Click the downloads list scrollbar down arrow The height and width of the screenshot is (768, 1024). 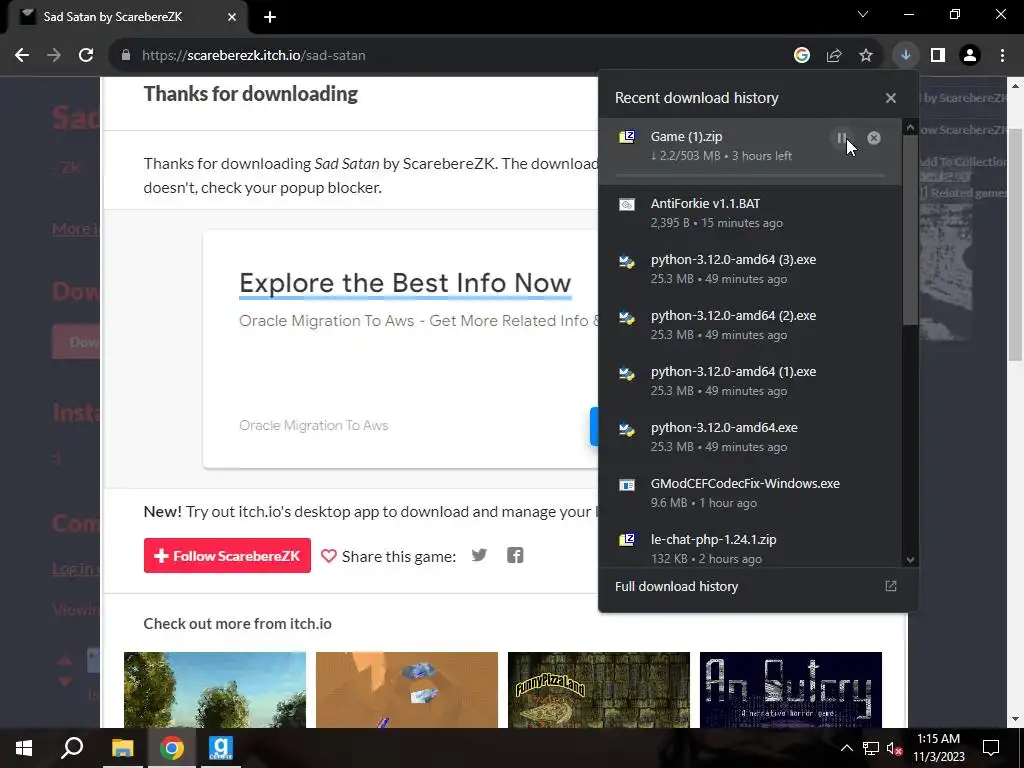910,560
